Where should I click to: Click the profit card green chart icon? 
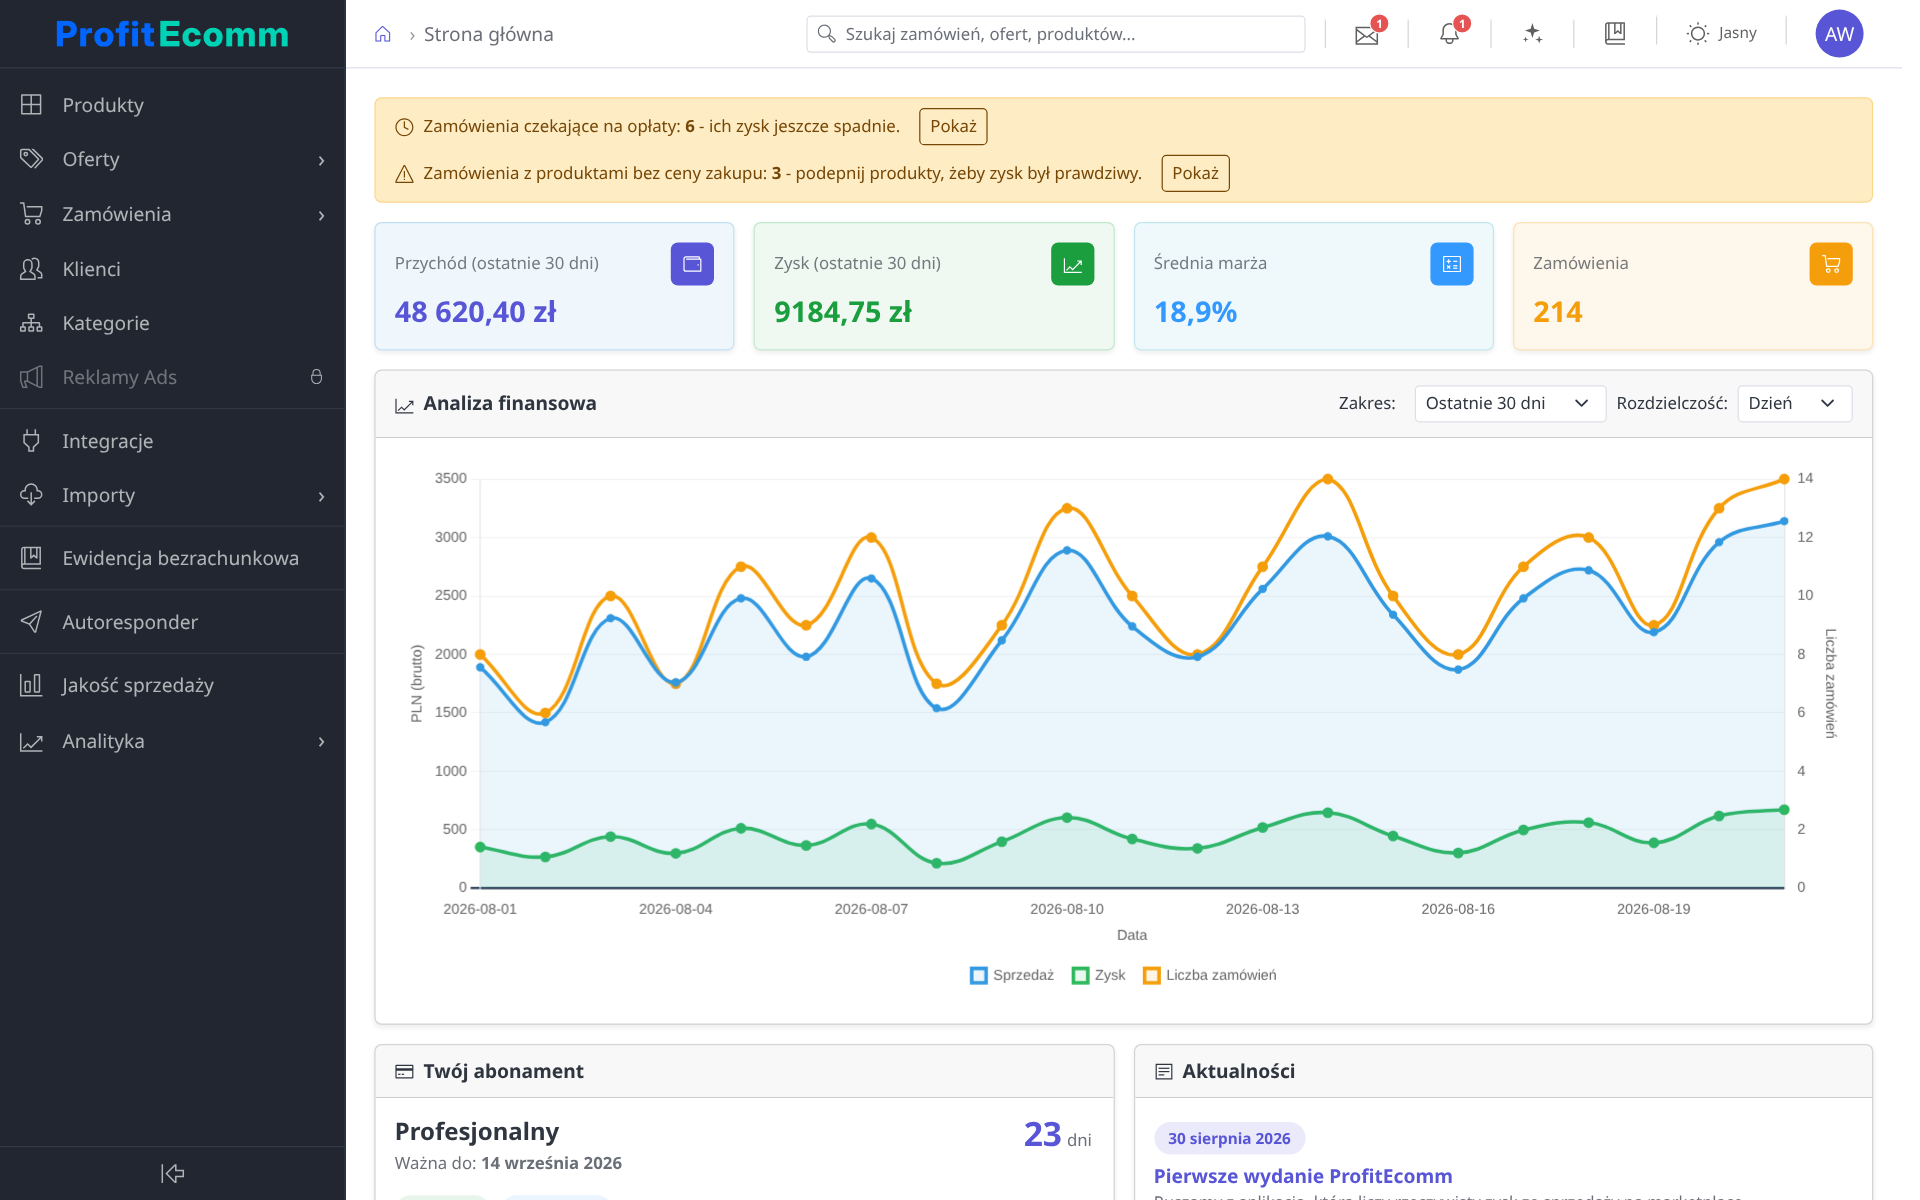[x=1072, y=264]
